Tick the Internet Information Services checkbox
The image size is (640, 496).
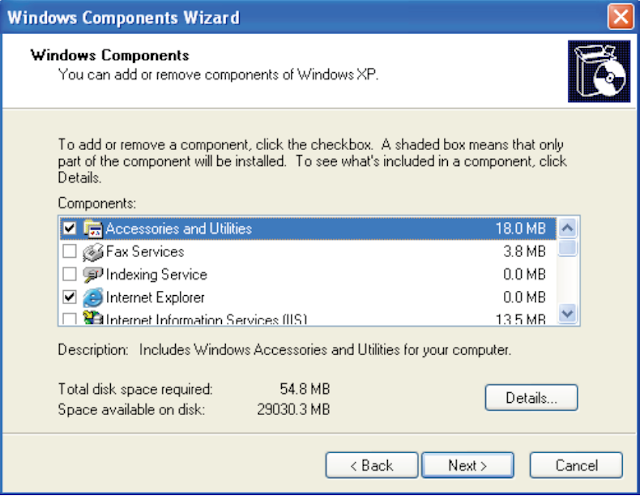[x=69, y=319]
